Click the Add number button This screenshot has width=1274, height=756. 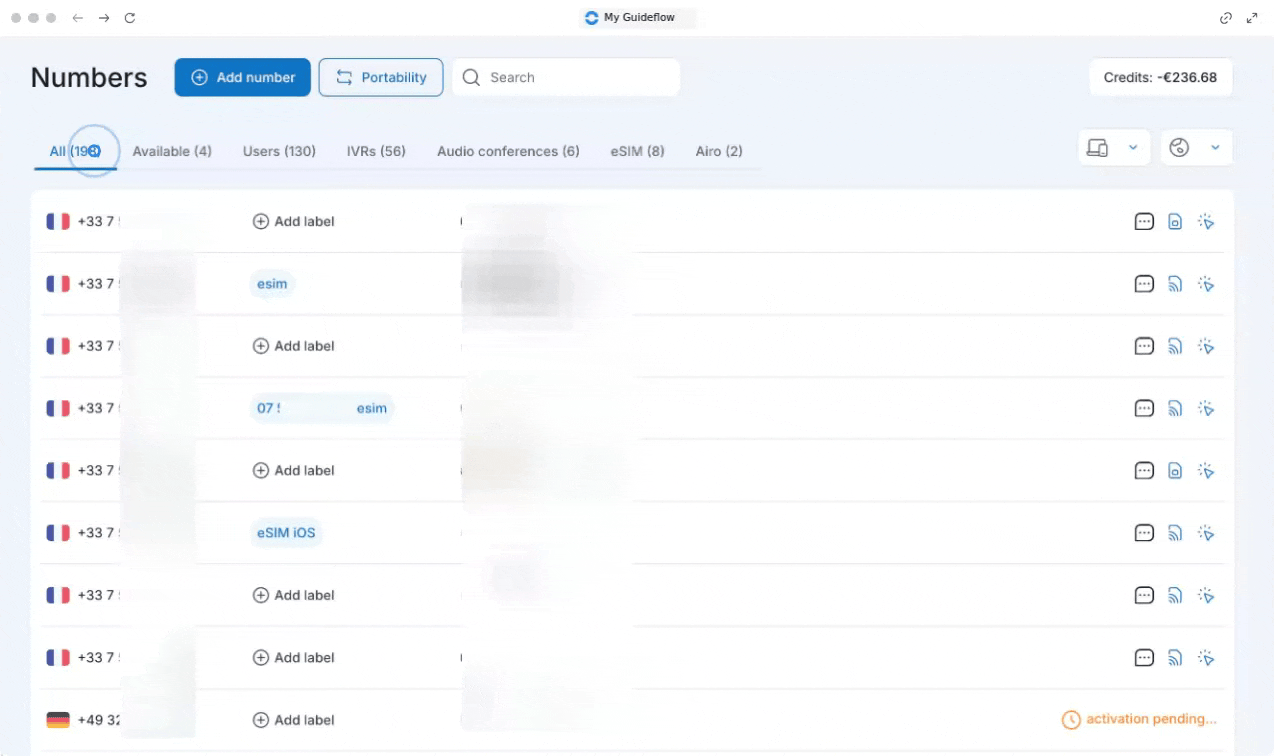(242, 77)
